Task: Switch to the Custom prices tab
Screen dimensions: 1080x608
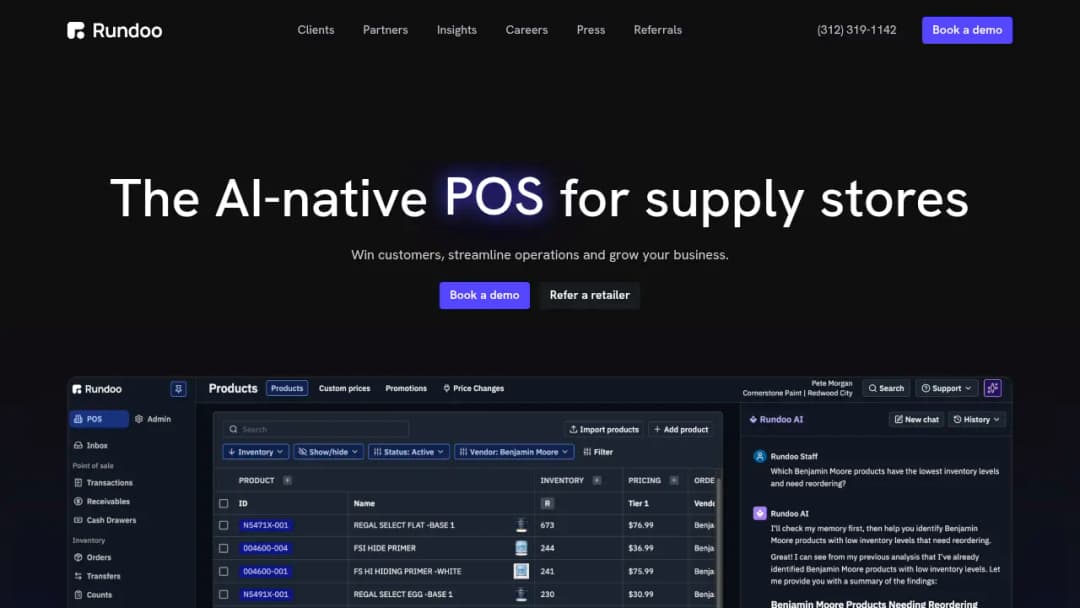Action: 344,388
